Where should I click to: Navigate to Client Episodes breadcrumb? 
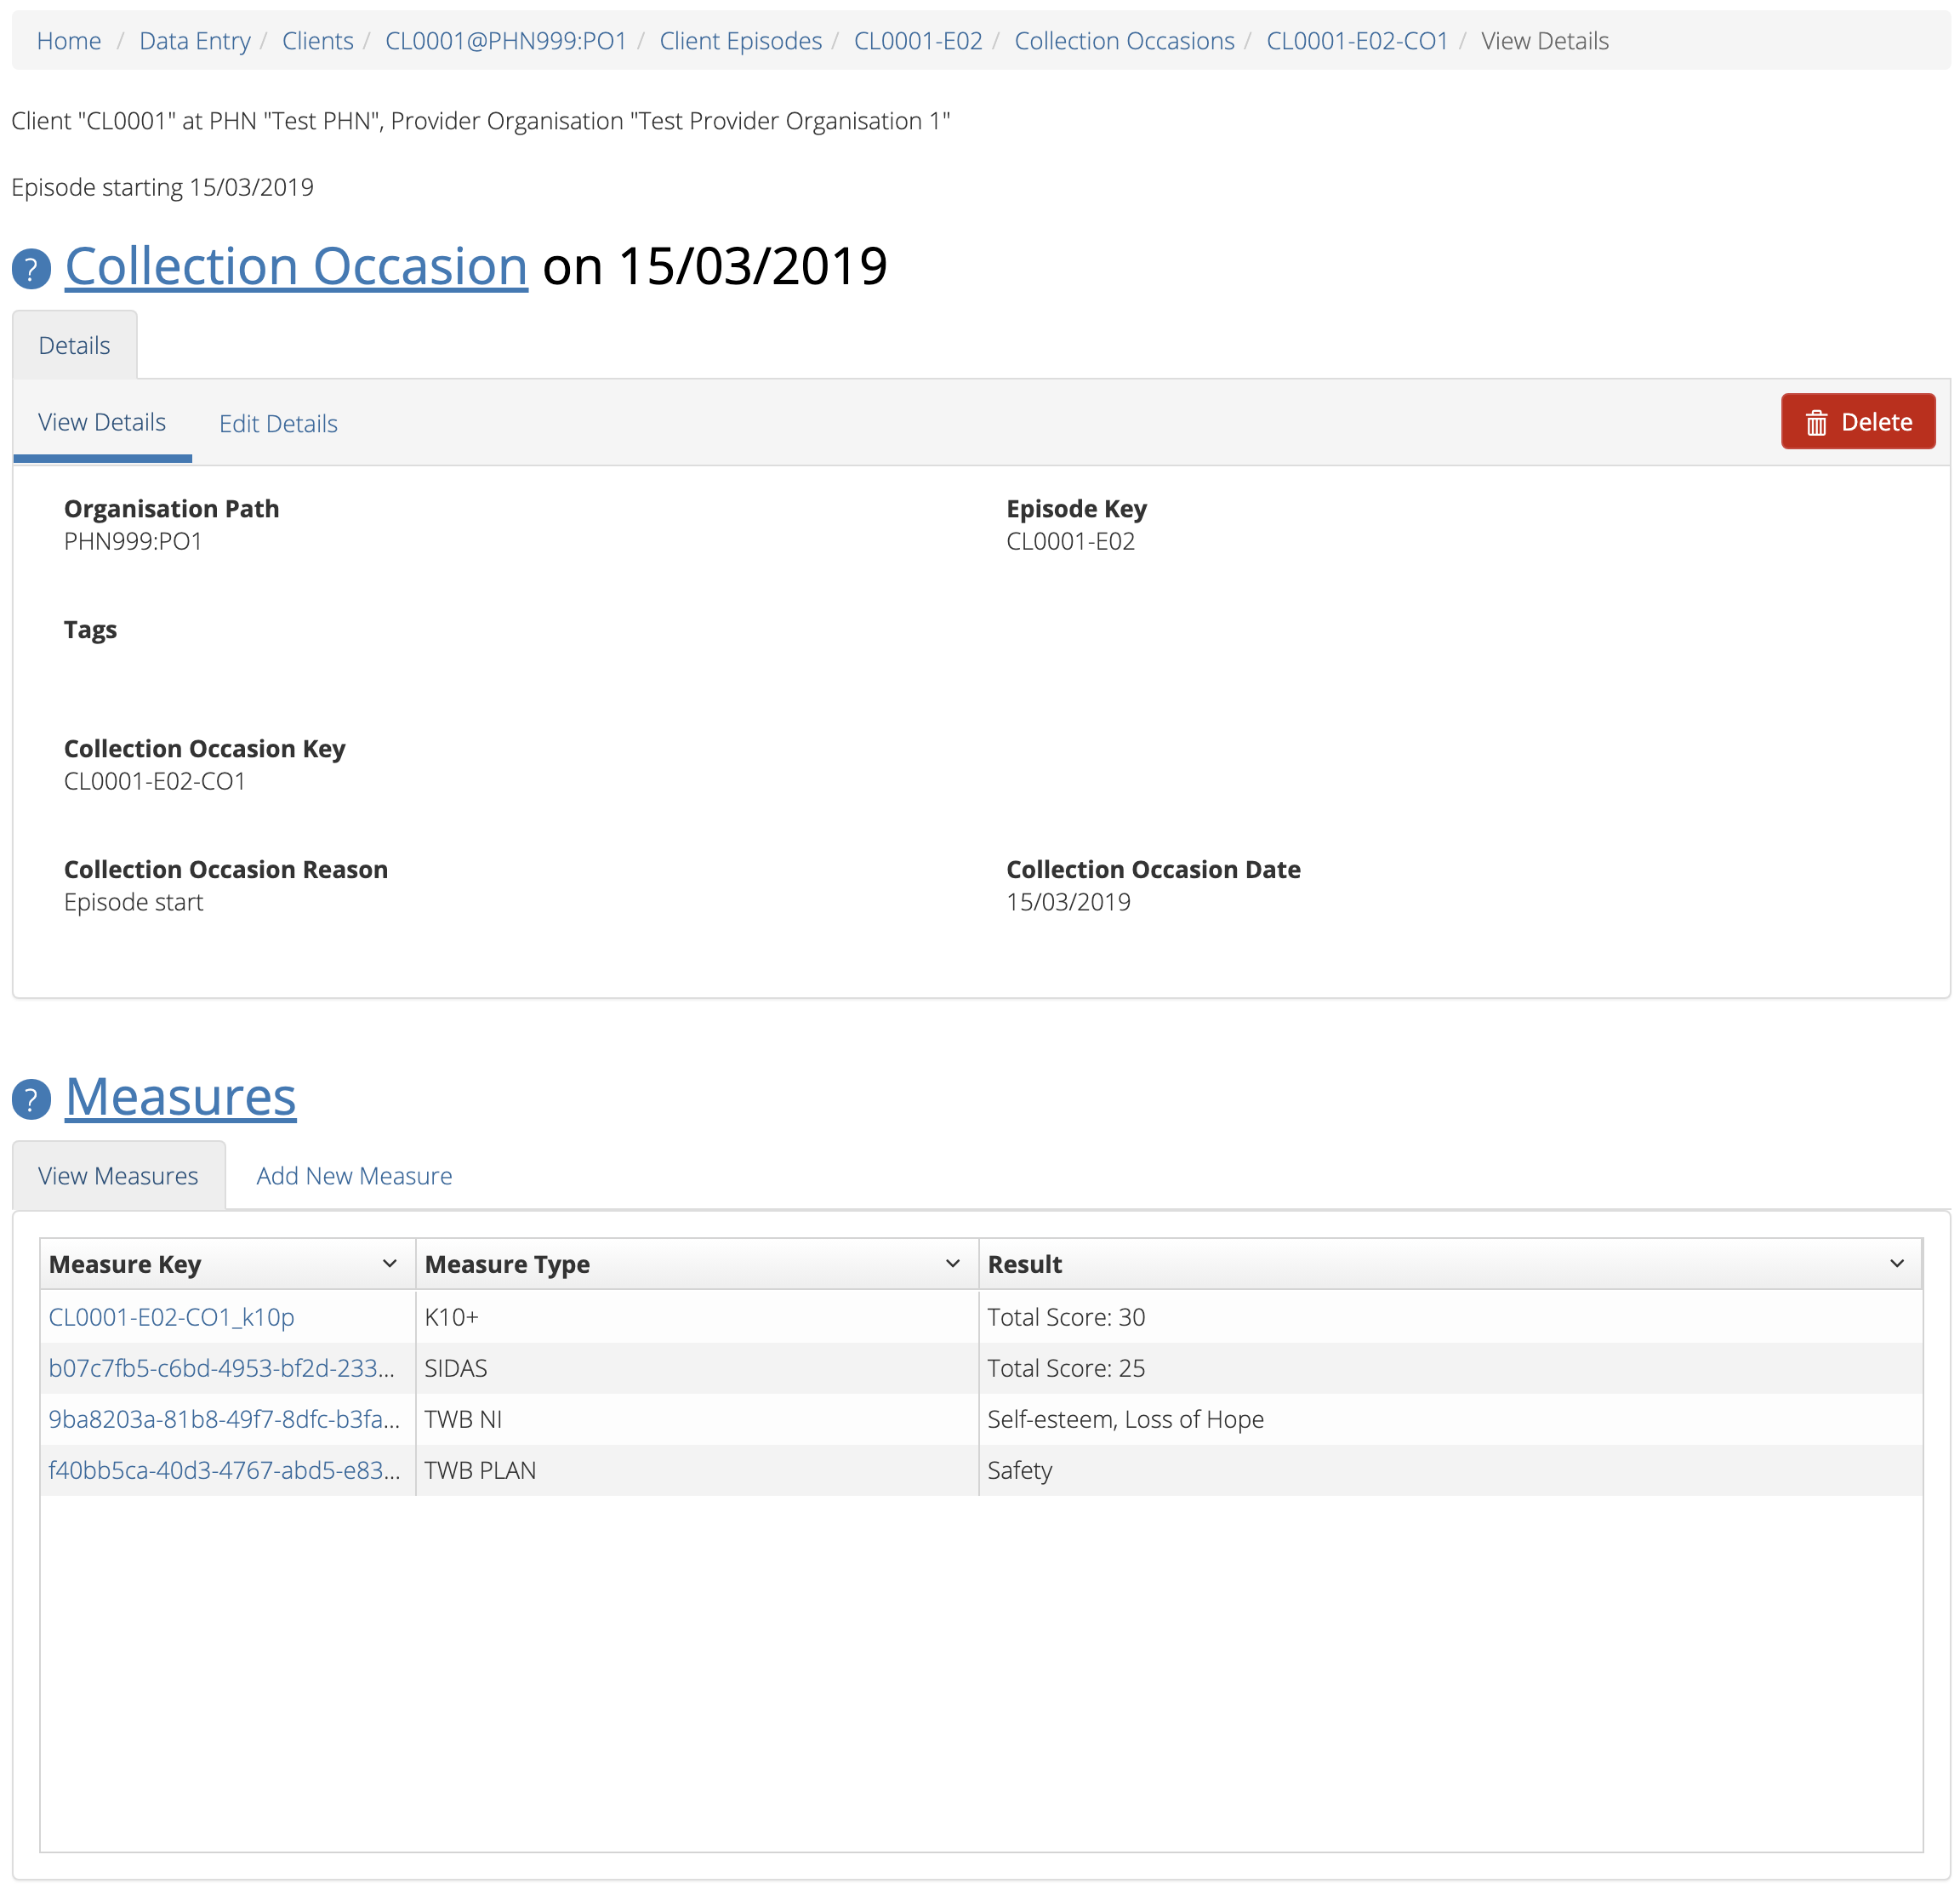[x=740, y=41]
